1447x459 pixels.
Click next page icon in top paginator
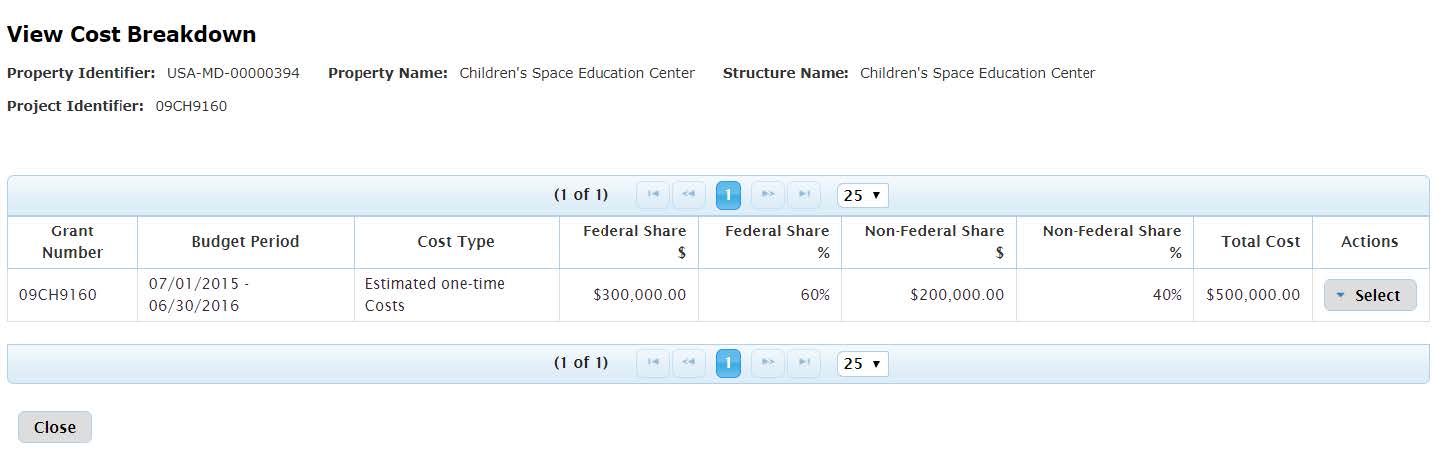click(x=767, y=195)
